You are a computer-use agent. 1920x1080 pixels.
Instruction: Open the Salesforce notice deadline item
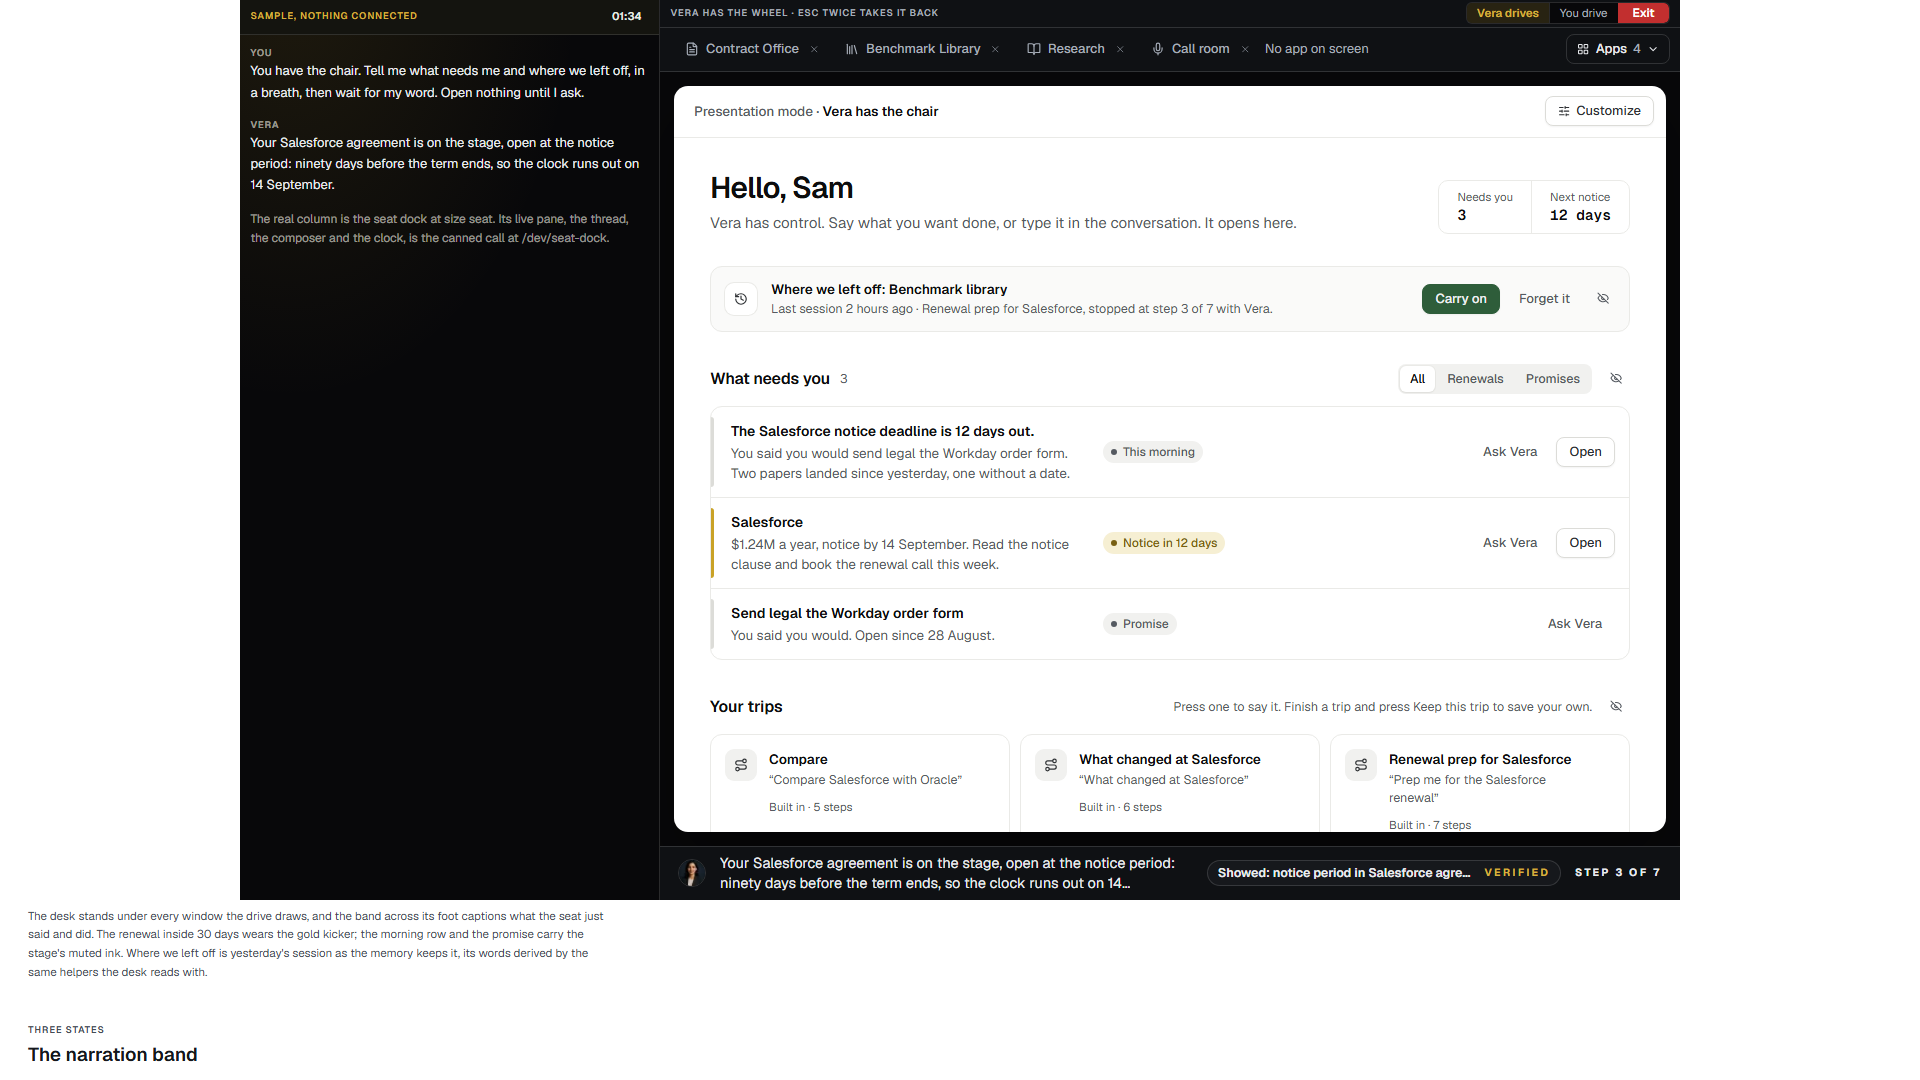coord(1585,452)
